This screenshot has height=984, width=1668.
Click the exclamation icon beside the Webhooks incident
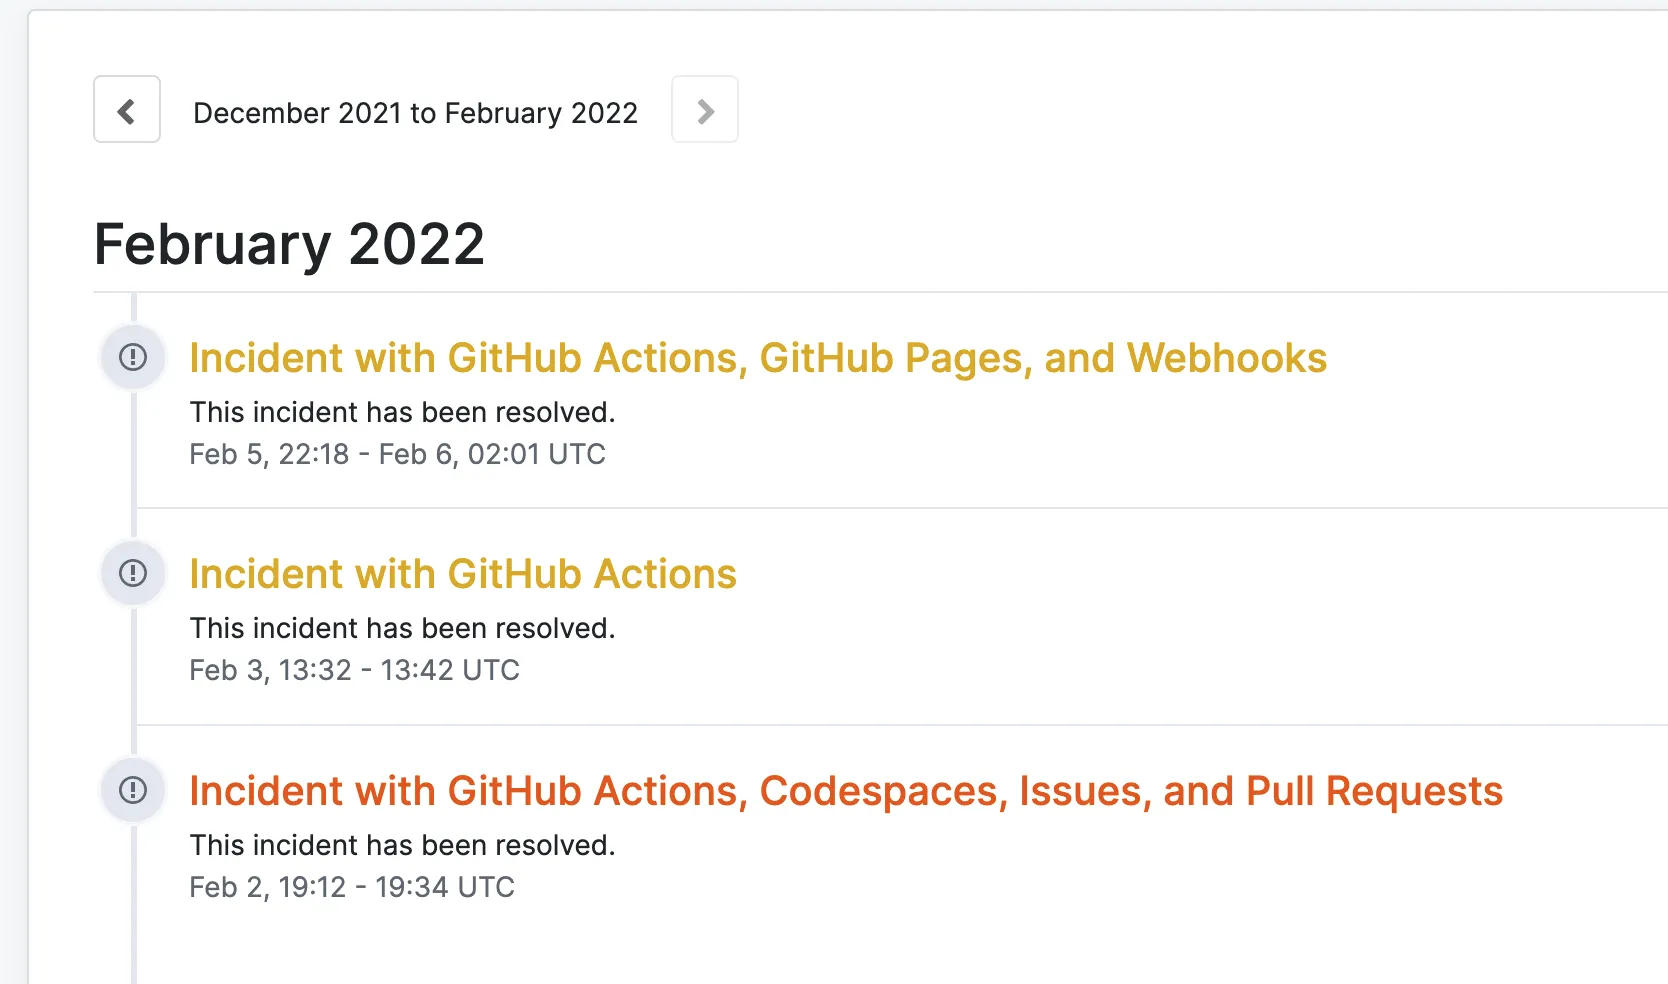(x=132, y=356)
